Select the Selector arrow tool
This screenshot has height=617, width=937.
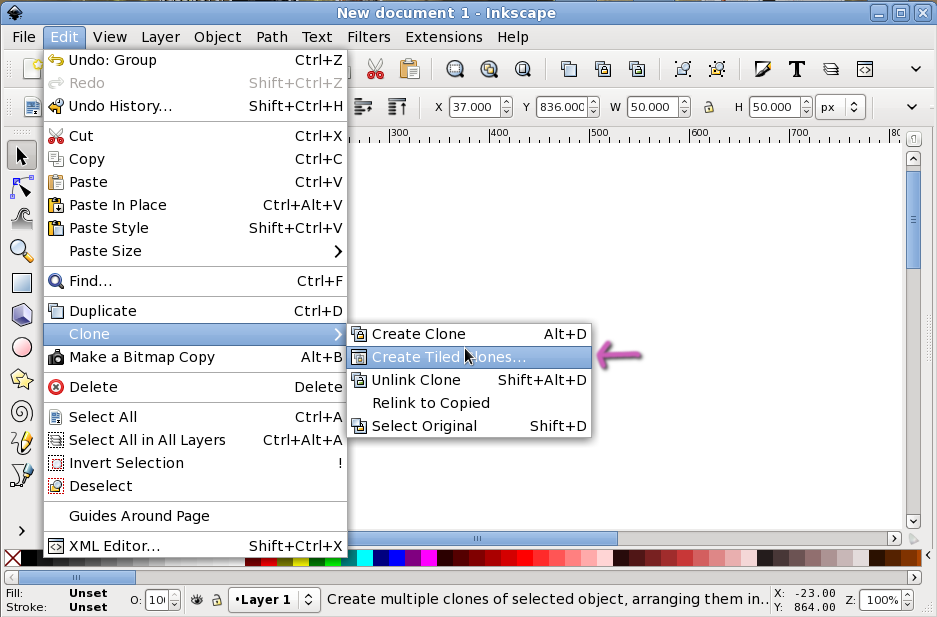click(22, 156)
